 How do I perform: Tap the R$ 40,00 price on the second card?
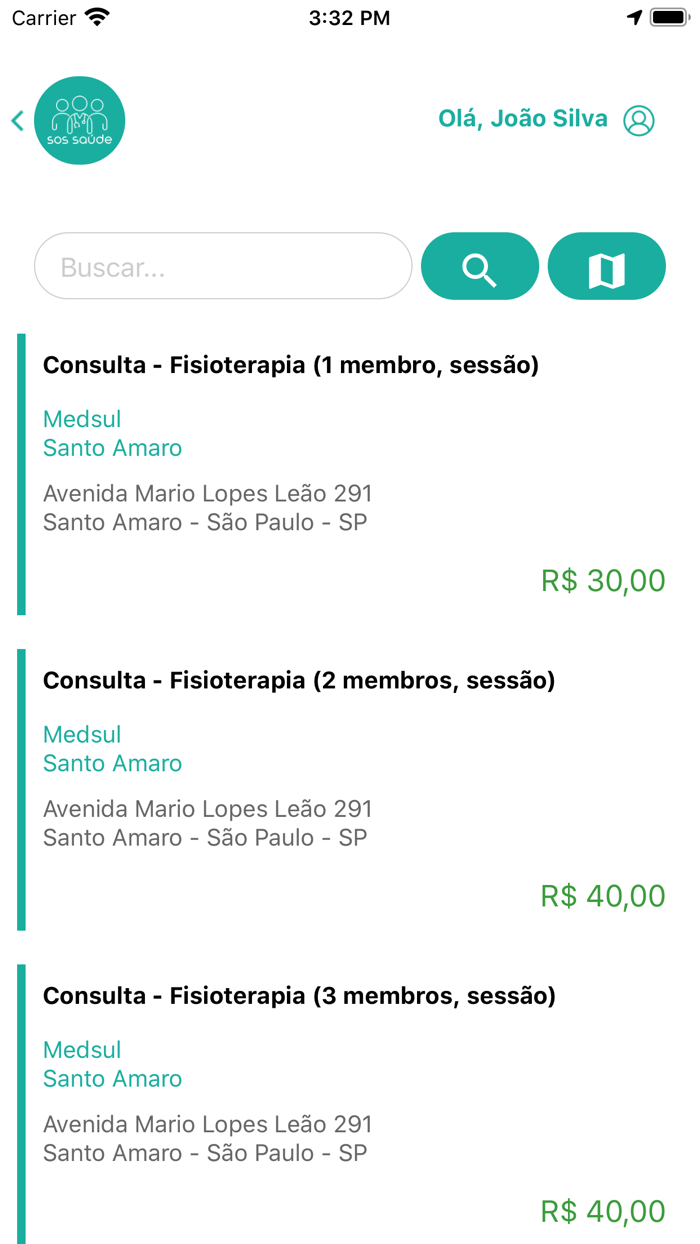[x=604, y=895]
